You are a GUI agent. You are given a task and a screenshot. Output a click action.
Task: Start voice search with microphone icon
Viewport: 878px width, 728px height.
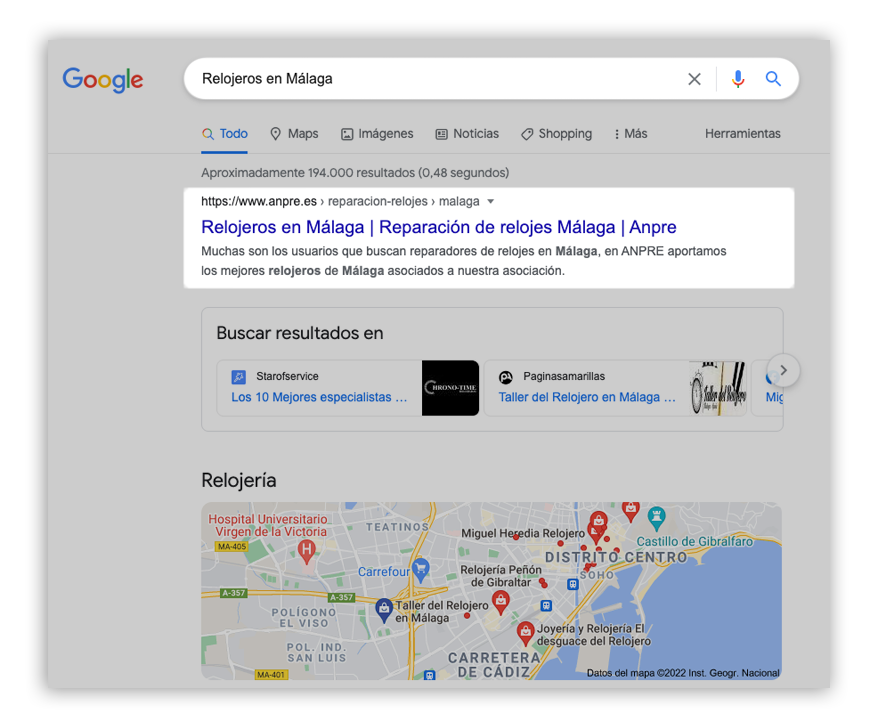pyautogui.click(x=738, y=79)
